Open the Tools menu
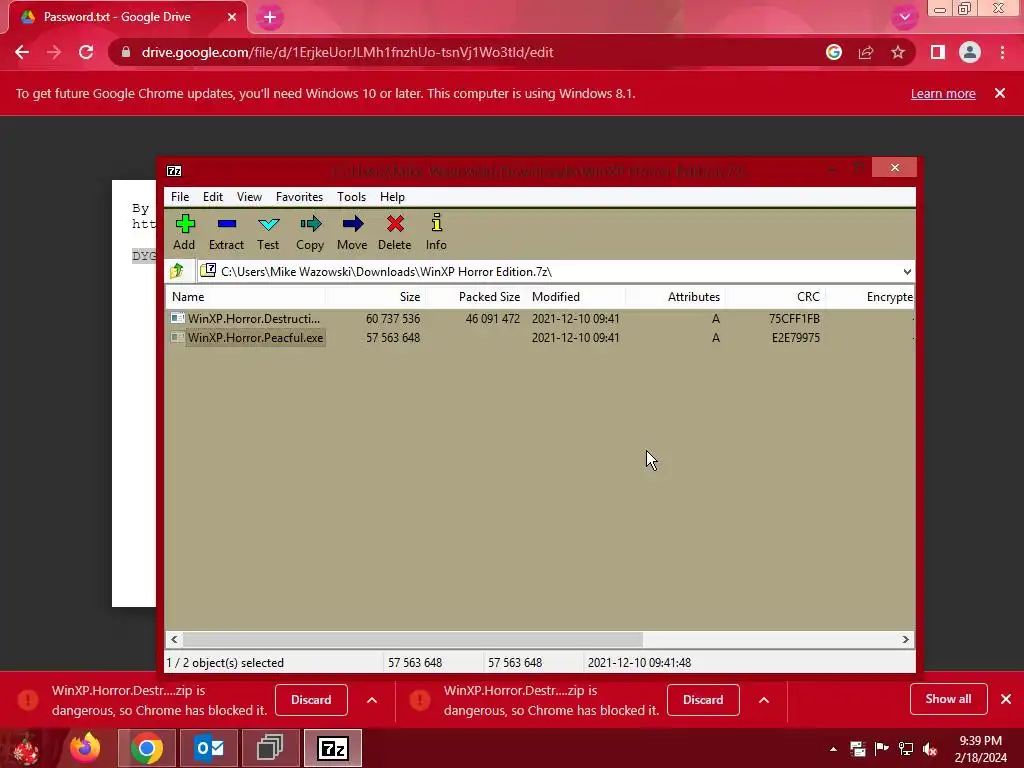This screenshot has width=1024, height=768. (351, 197)
